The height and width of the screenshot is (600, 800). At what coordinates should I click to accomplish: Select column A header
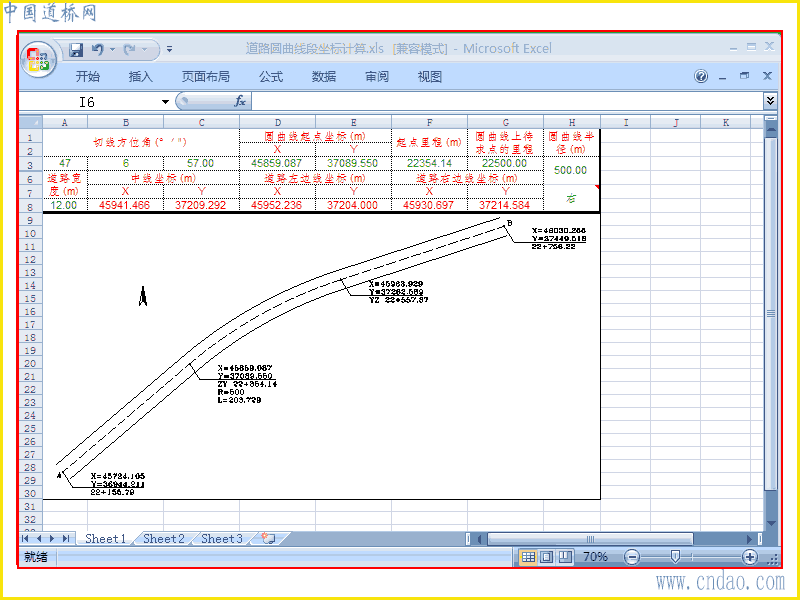pyautogui.click(x=65, y=122)
